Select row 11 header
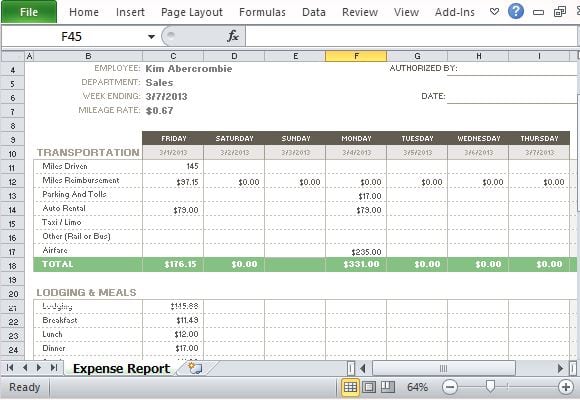580x400 pixels. pos(13,168)
